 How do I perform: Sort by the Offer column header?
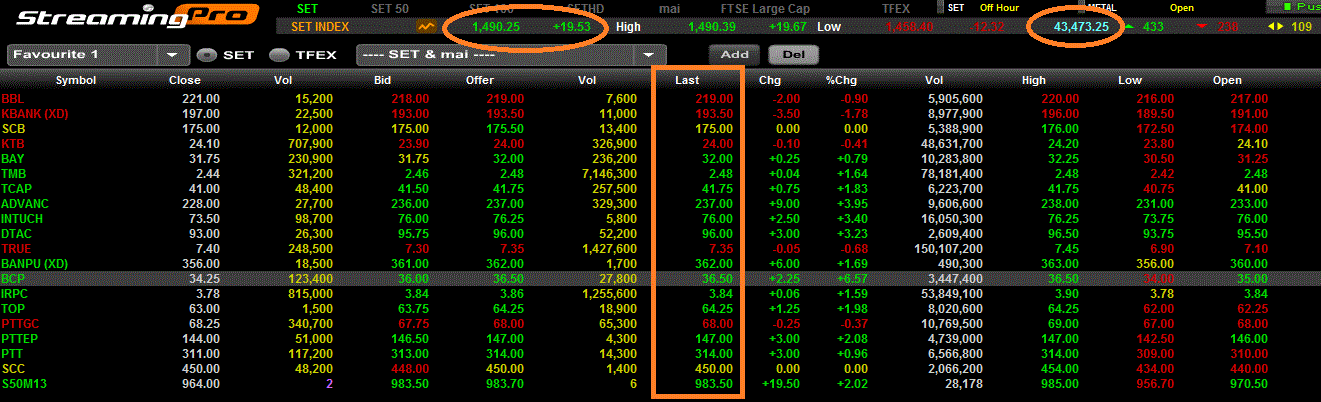[480, 80]
